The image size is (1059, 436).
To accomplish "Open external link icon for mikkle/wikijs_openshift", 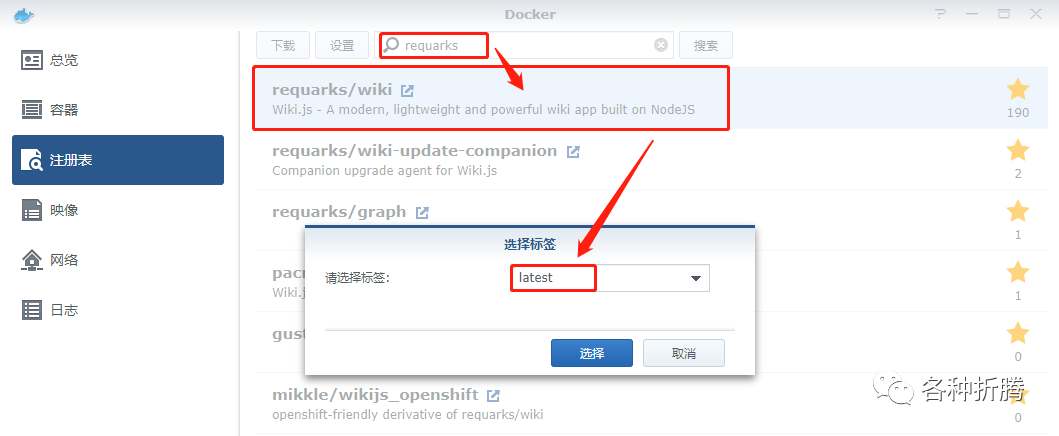I will point(494,395).
